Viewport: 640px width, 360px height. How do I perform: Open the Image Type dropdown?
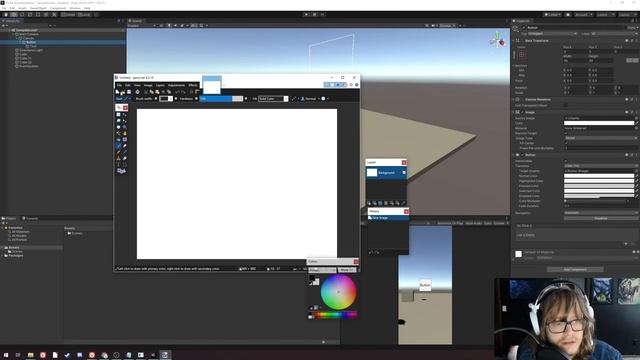pyautogui.click(x=600, y=138)
